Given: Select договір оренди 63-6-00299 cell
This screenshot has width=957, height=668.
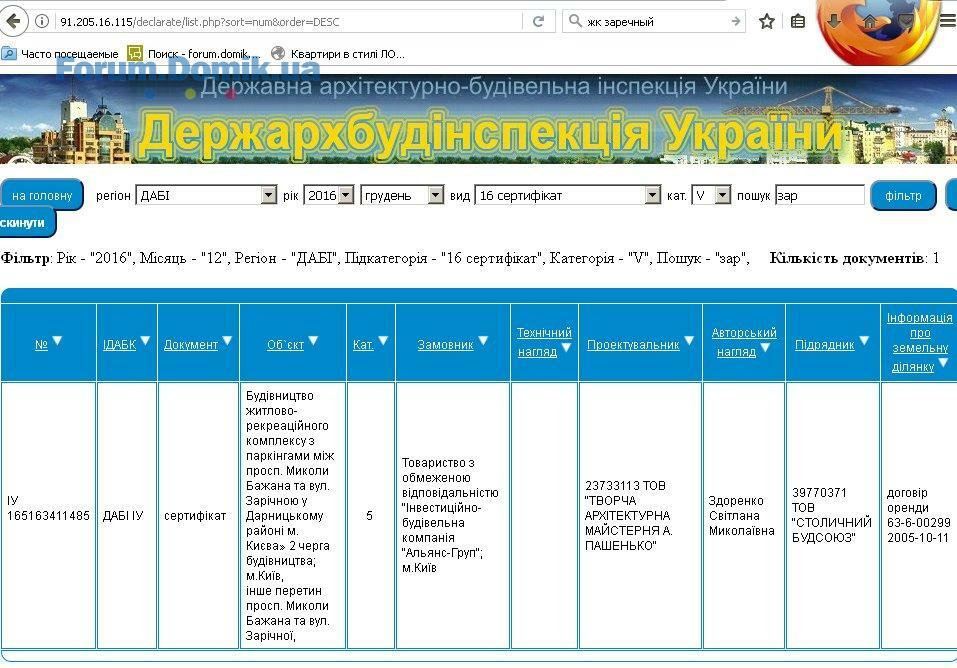Looking at the screenshot, I should point(919,515).
